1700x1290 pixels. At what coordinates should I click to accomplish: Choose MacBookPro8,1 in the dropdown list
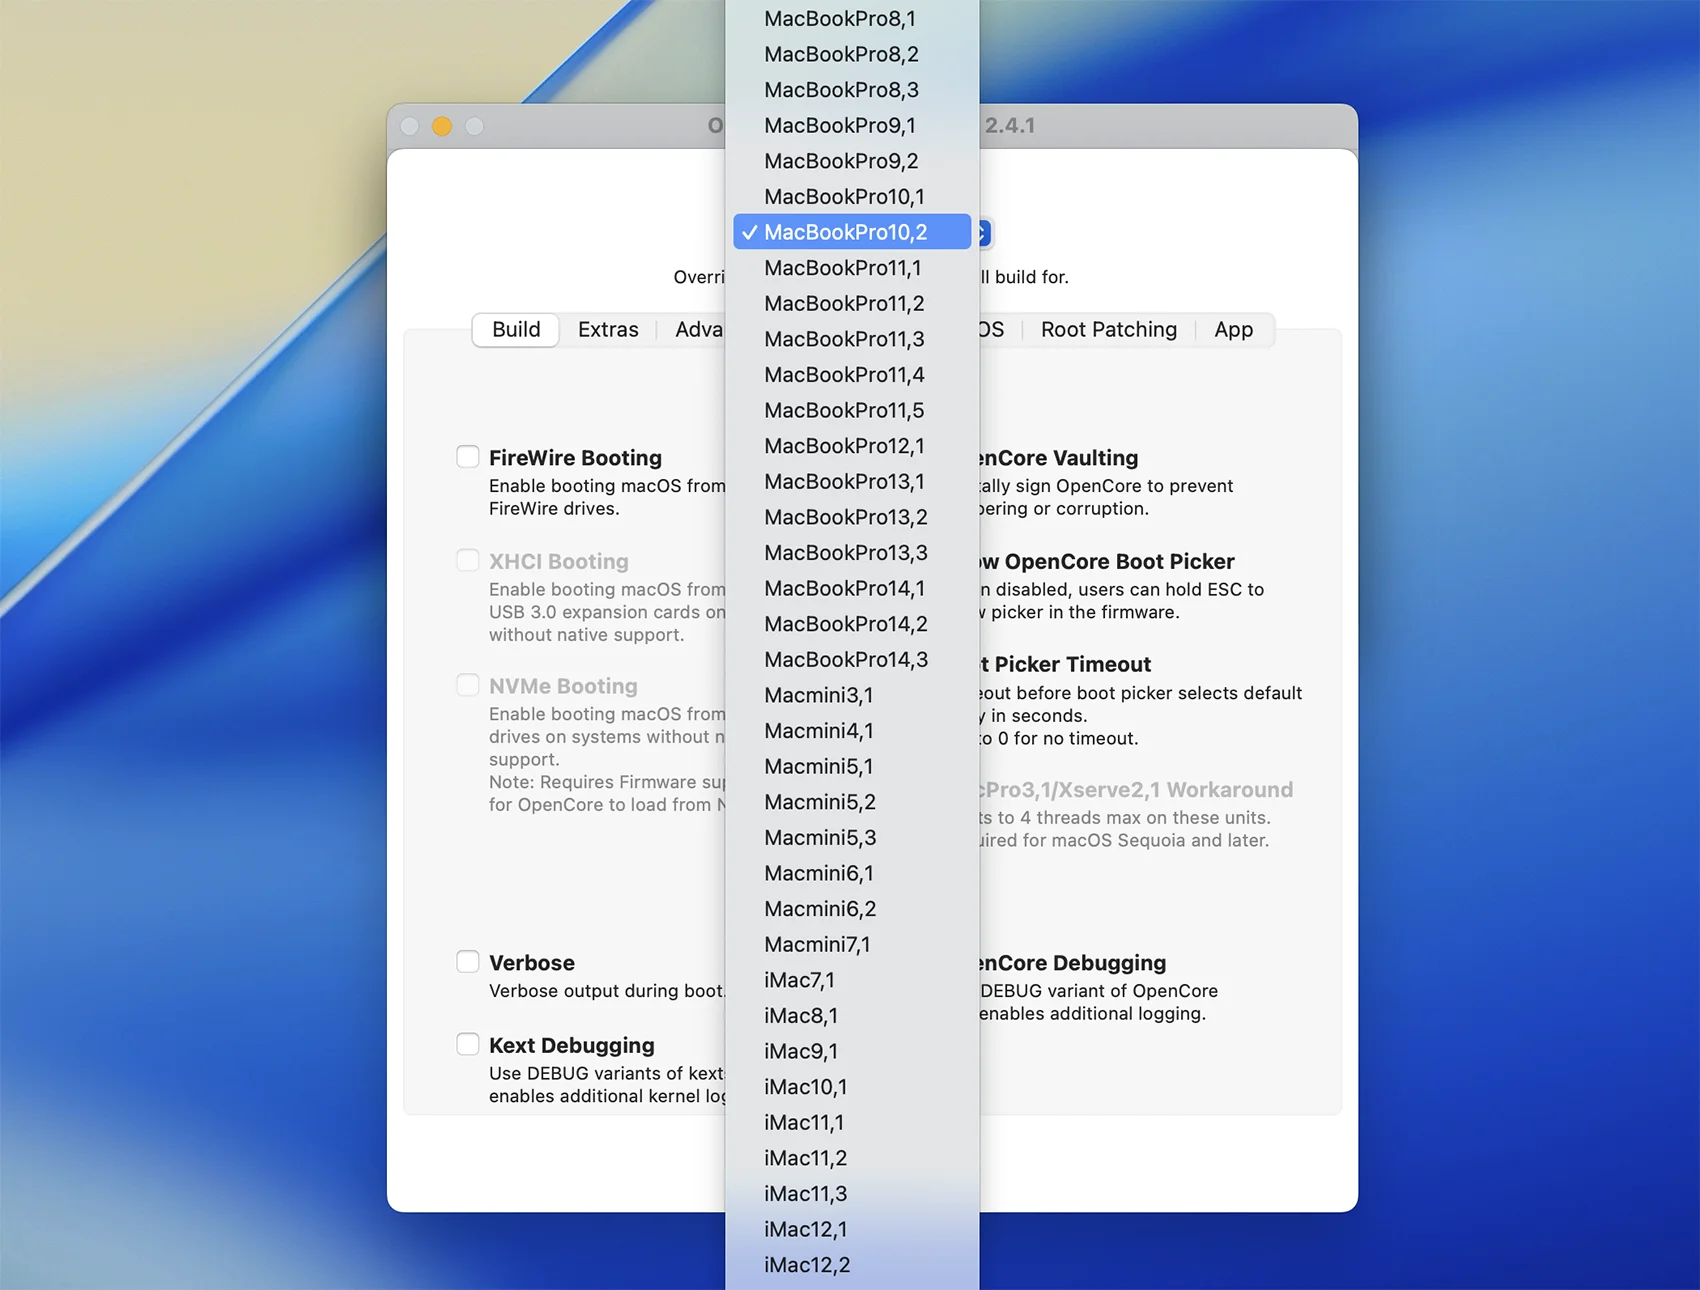coord(839,19)
